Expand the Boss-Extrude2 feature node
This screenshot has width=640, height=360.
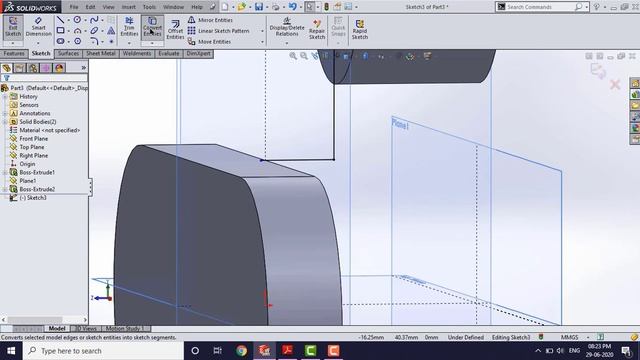(5, 189)
